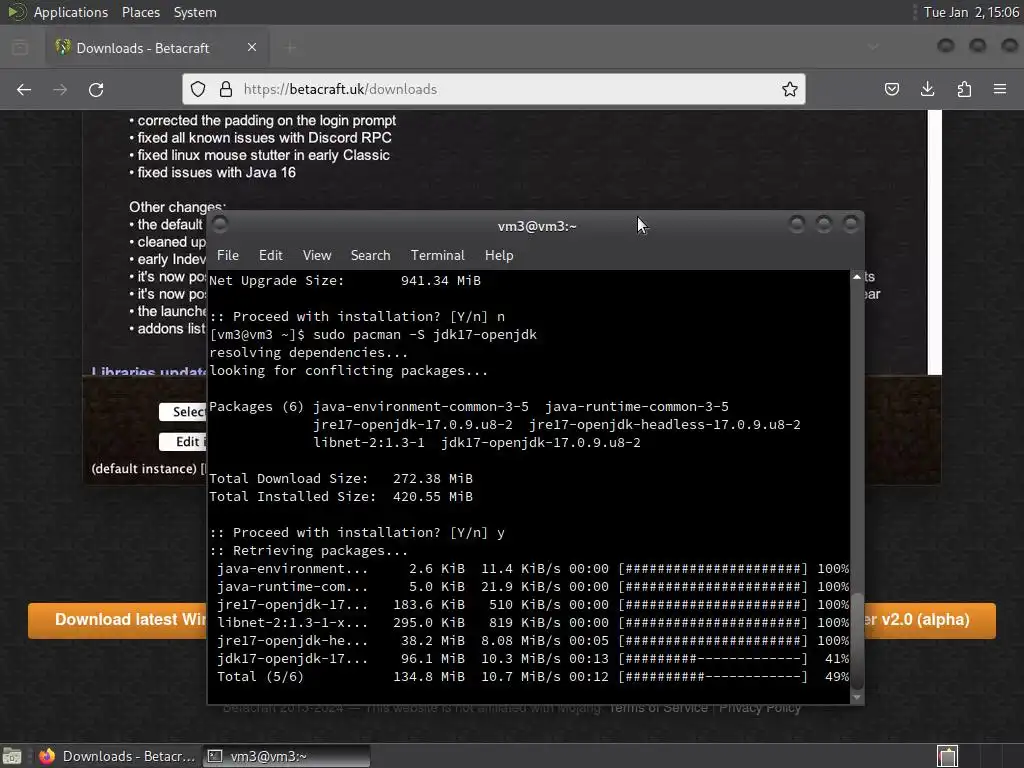Open the terminal File menu
Screen dimensions: 1024x768
228,255
